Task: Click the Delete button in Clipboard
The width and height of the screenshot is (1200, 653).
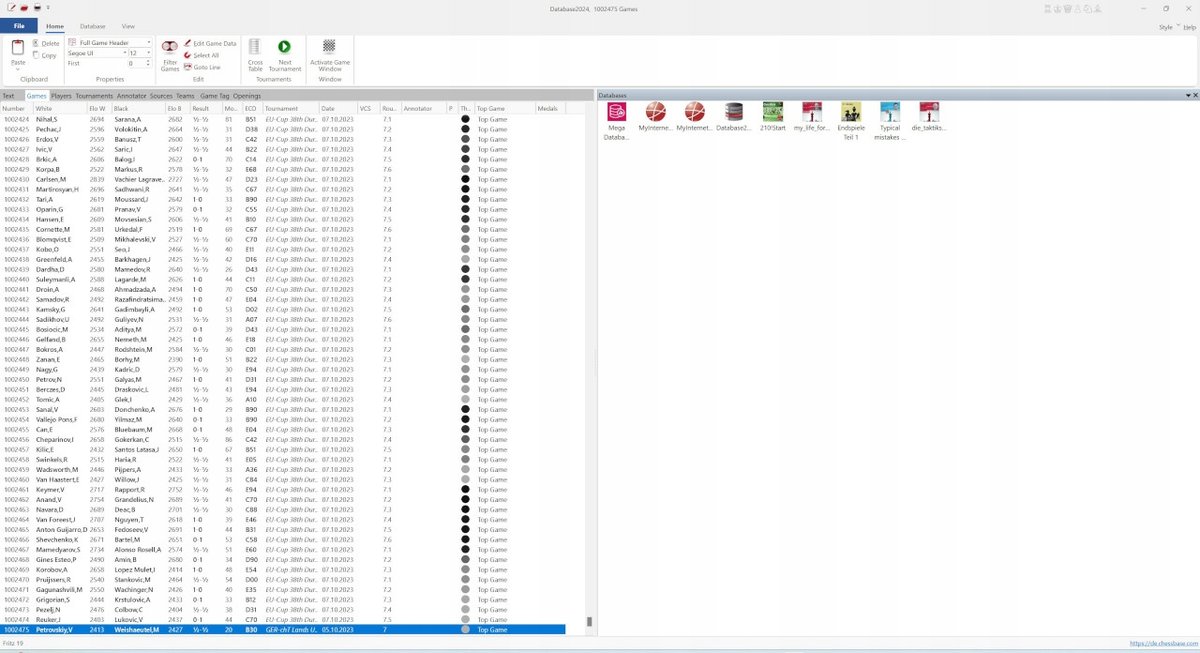Action: pos(46,43)
